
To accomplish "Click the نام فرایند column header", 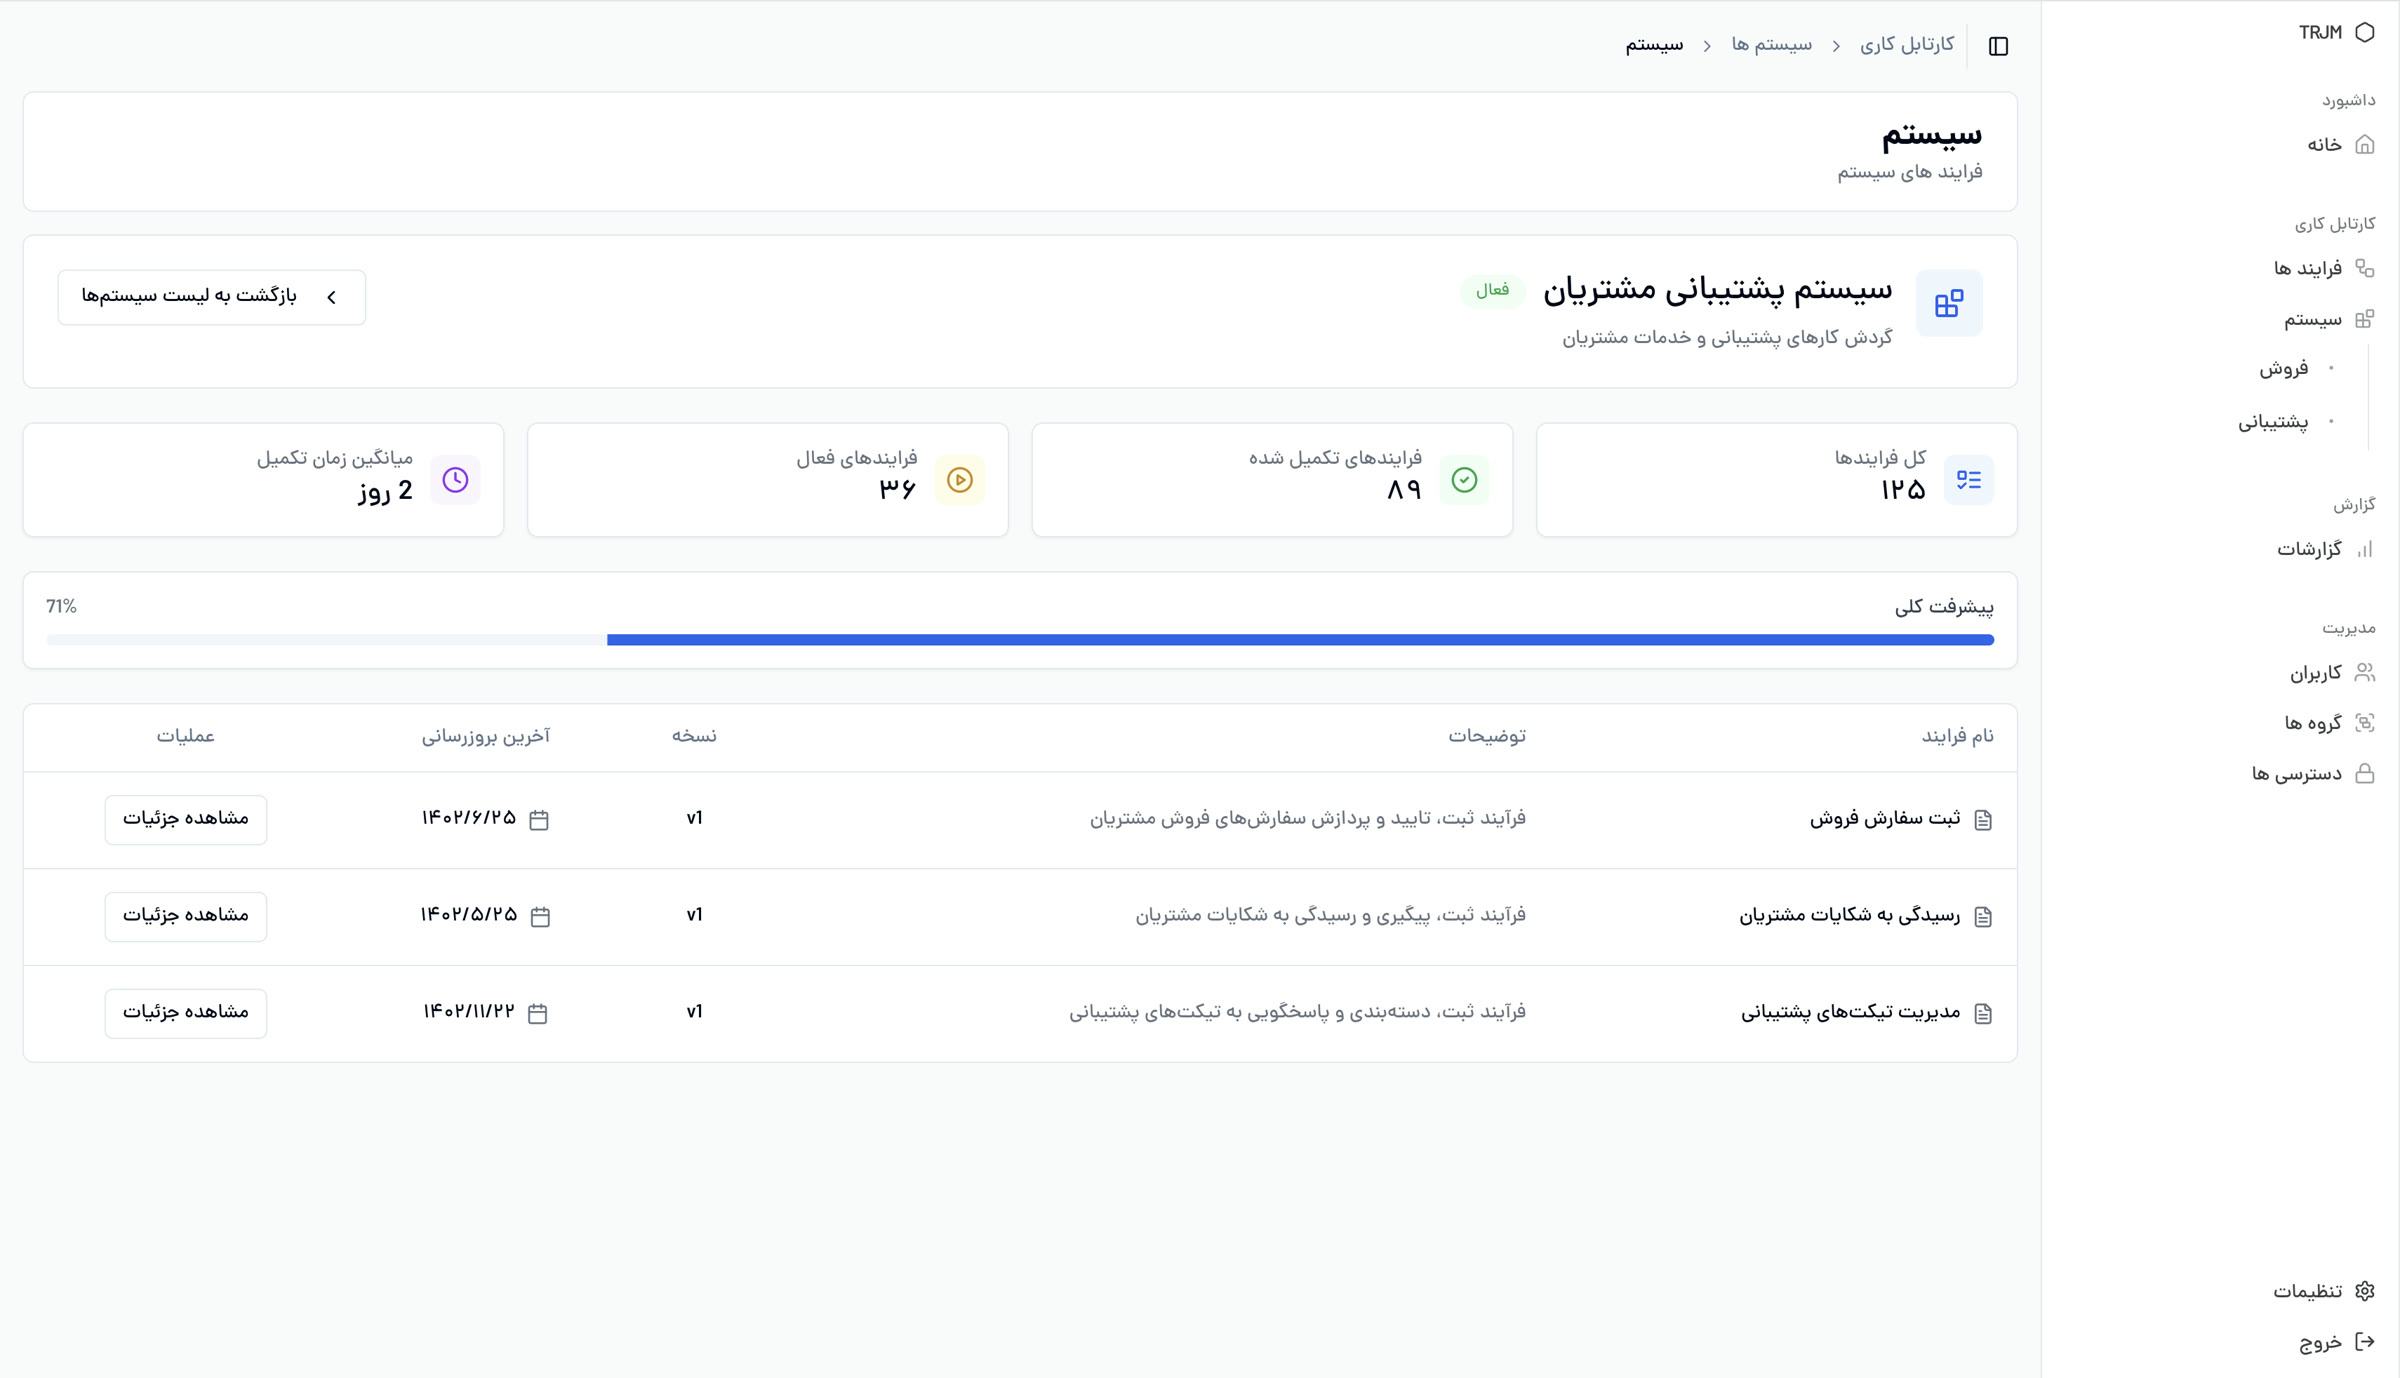I will point(1957,736).
